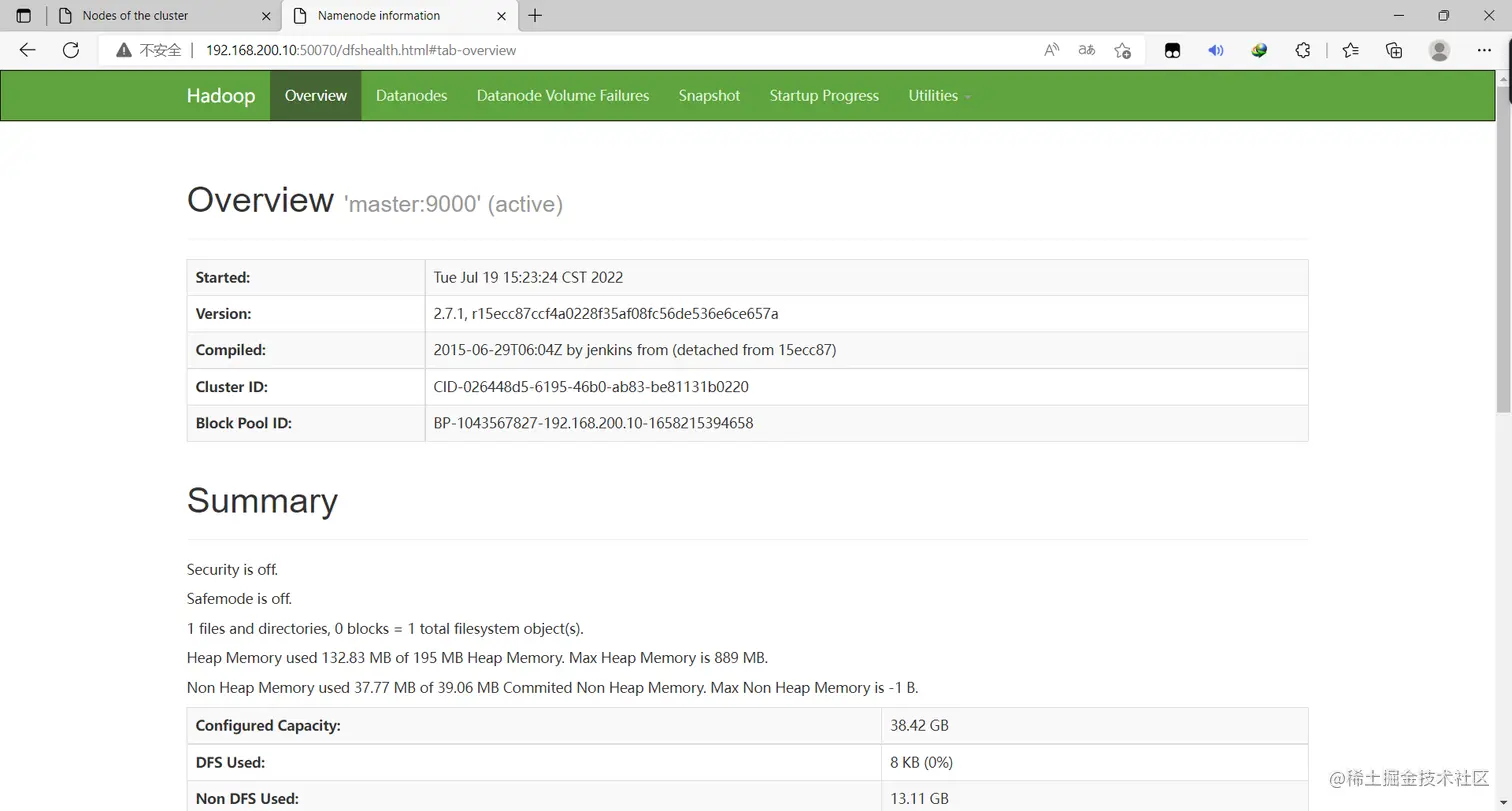Click the 'Non DFS Used:' row label

click(x=247, y=799)
